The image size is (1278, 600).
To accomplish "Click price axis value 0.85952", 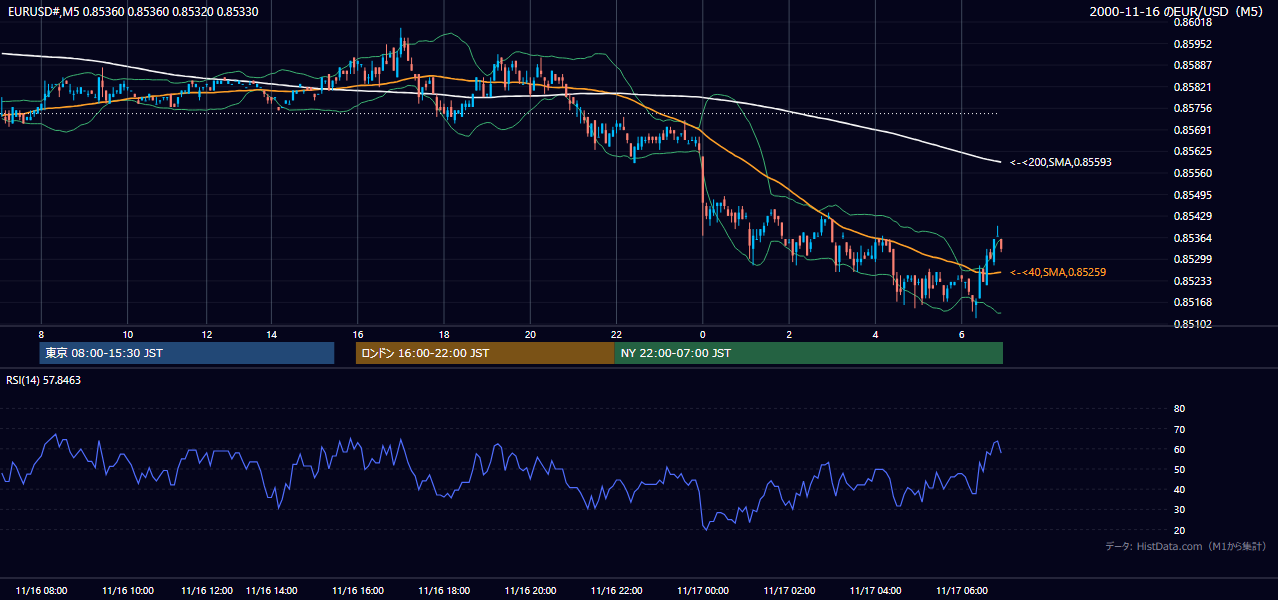I will point(1192,44).
